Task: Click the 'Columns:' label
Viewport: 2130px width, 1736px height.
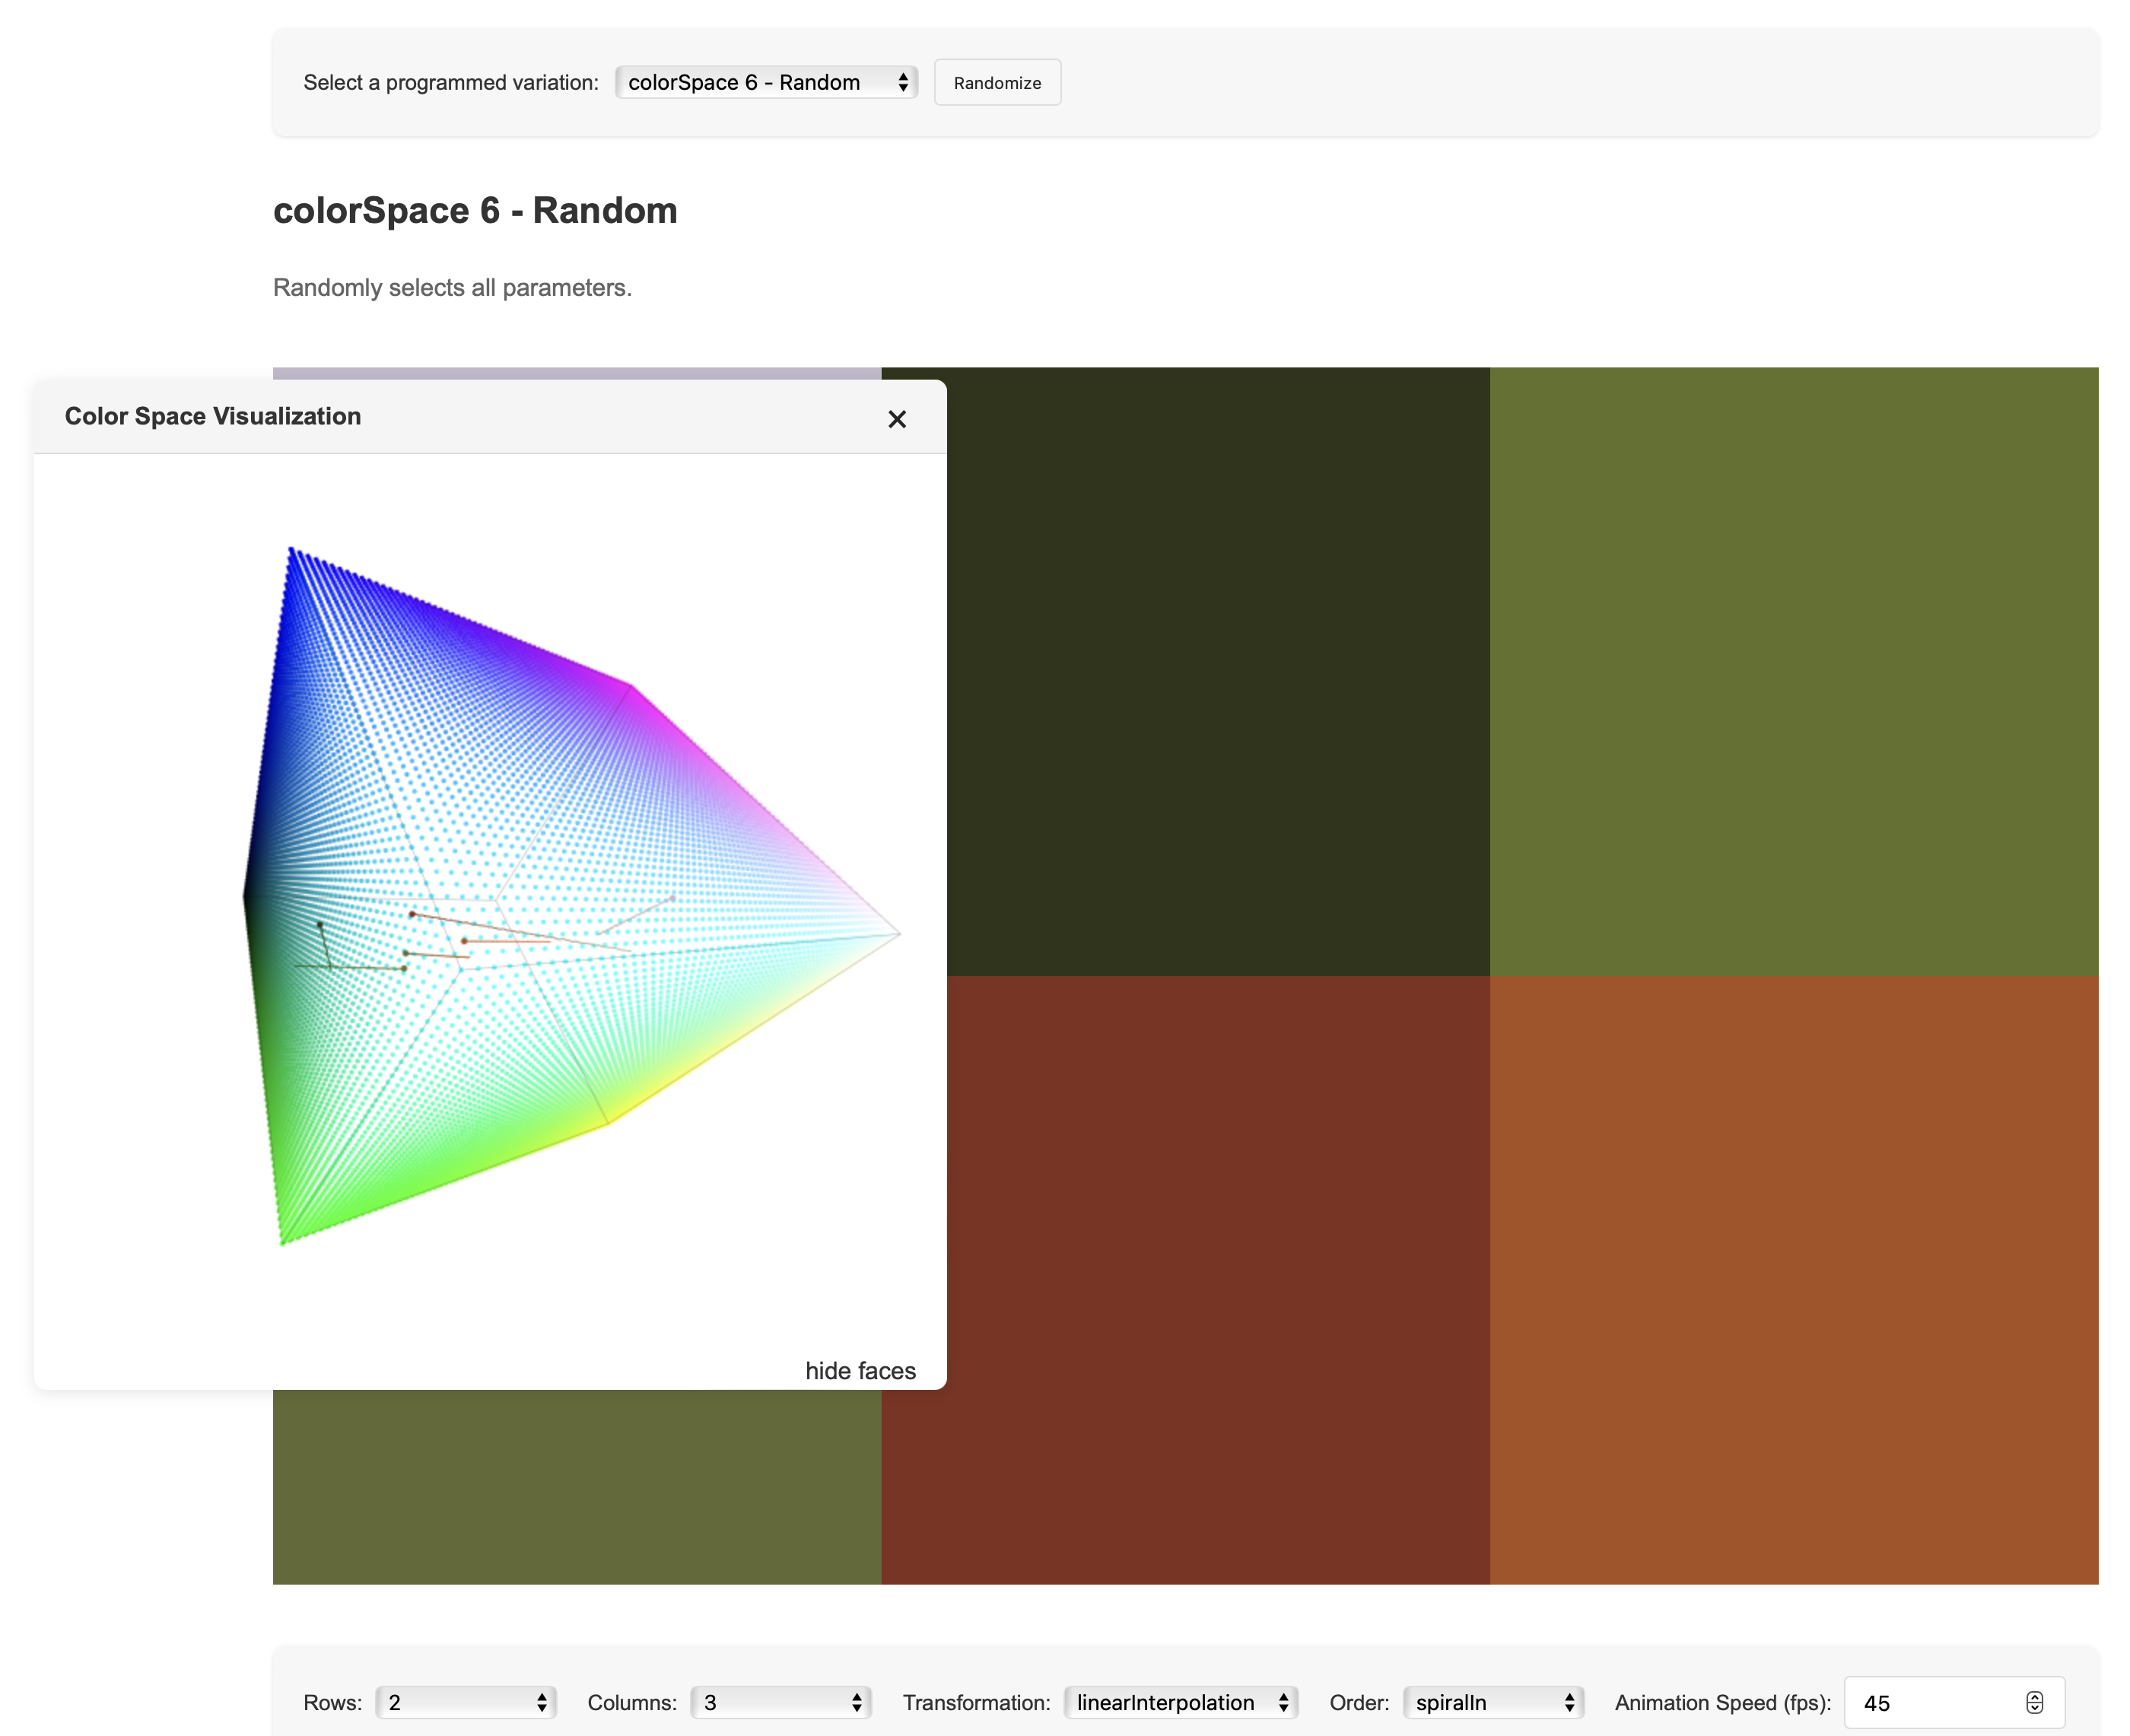Action: (x=632, y=1702)
